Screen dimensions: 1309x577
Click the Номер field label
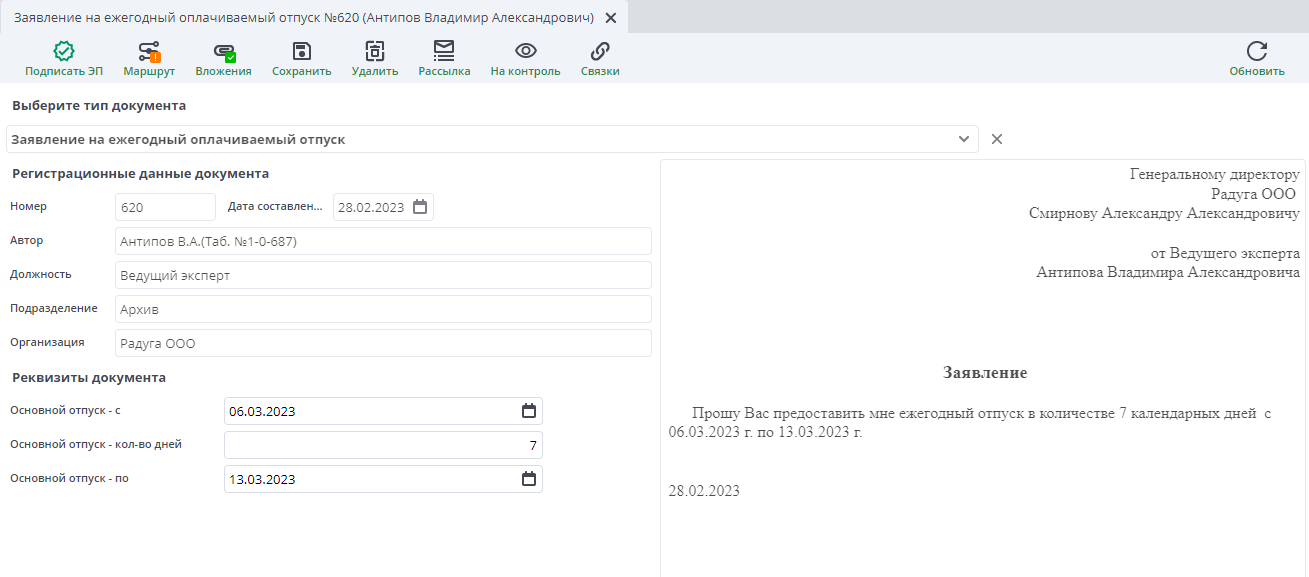click(x=28, y=206)
